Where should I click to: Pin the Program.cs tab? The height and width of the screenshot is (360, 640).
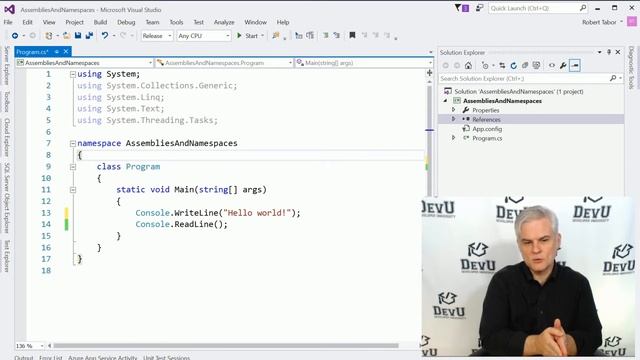[x=57, y=51]
